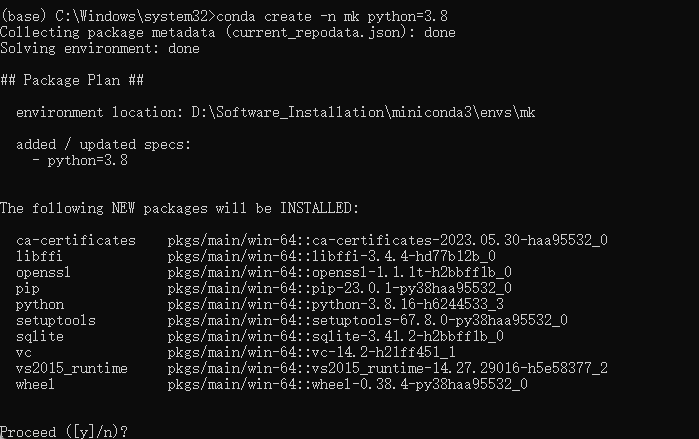699x439 pixels.
Task: Click the conda create command text
Action: (x=332, y=16)
